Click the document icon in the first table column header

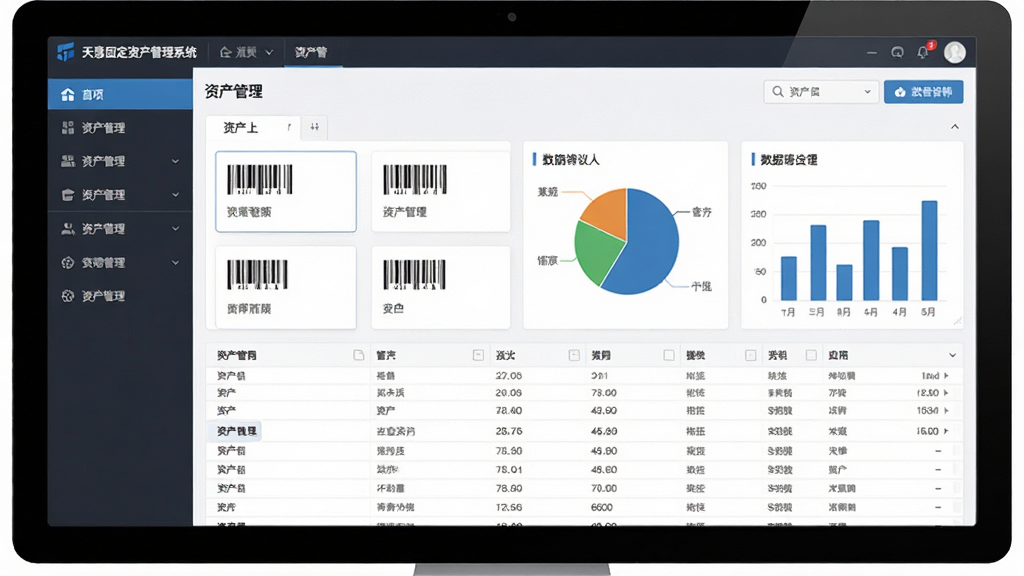click(359, 355)
